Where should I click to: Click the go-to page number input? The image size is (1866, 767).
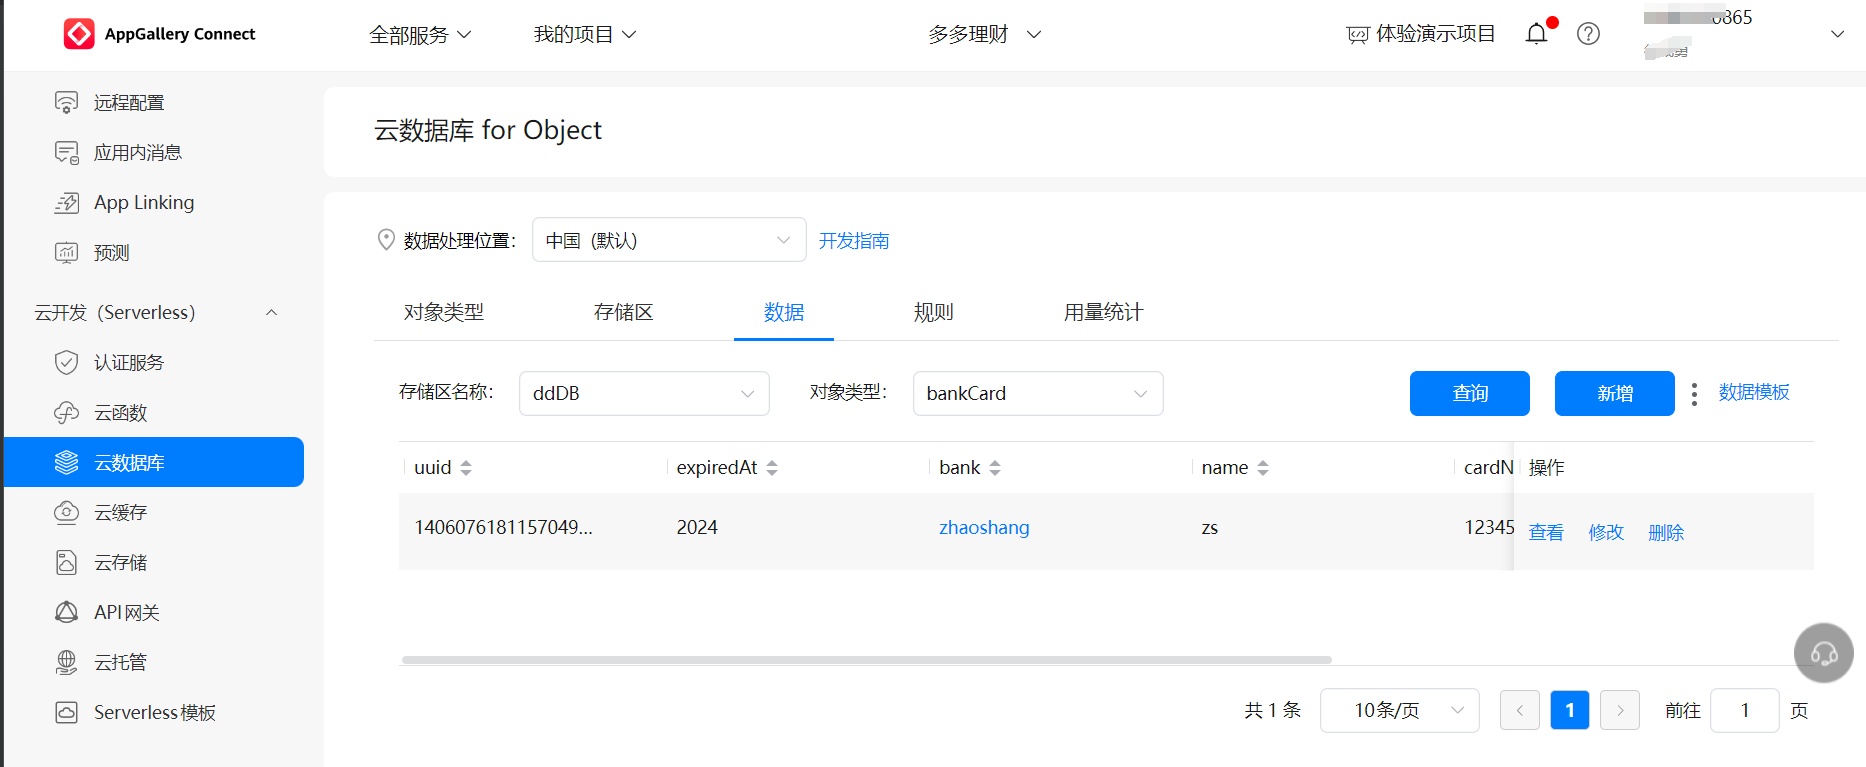coord(1745,710)
